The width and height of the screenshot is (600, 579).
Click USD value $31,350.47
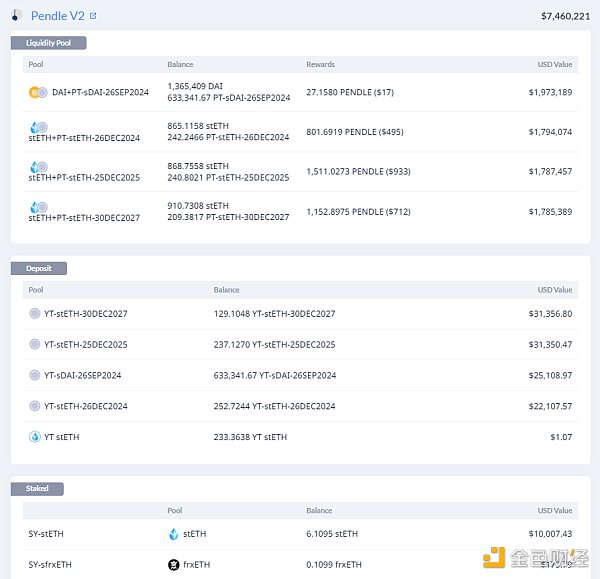(550, 345)
